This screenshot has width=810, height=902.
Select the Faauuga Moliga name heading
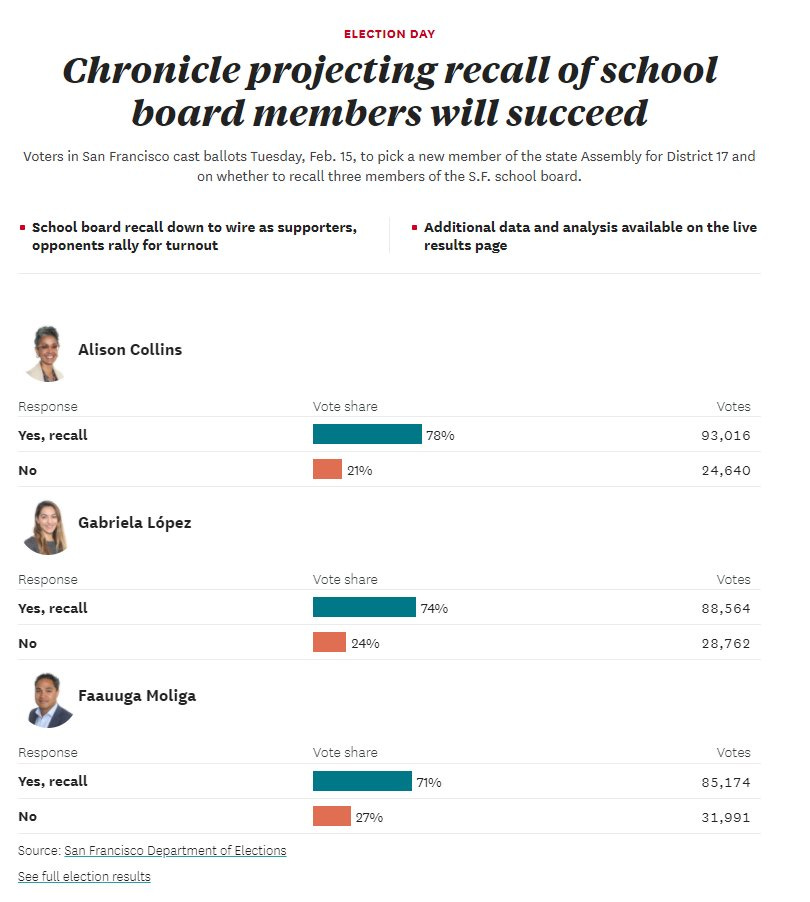pyautogui.click(x=137, y=696)
